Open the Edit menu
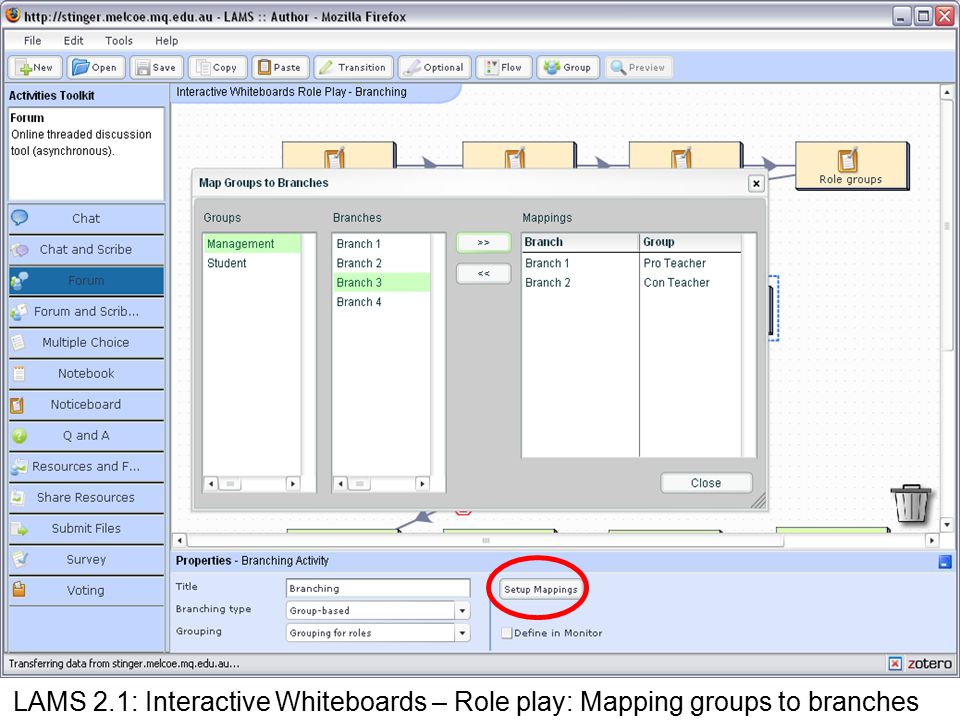960x720 pixels. coord(73,41)
